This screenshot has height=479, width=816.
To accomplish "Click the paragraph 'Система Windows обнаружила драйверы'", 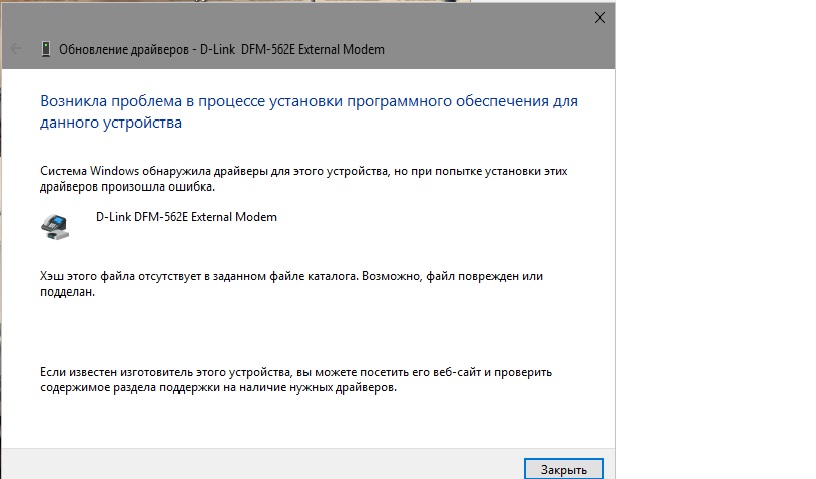I will click(x=303, y=179).
